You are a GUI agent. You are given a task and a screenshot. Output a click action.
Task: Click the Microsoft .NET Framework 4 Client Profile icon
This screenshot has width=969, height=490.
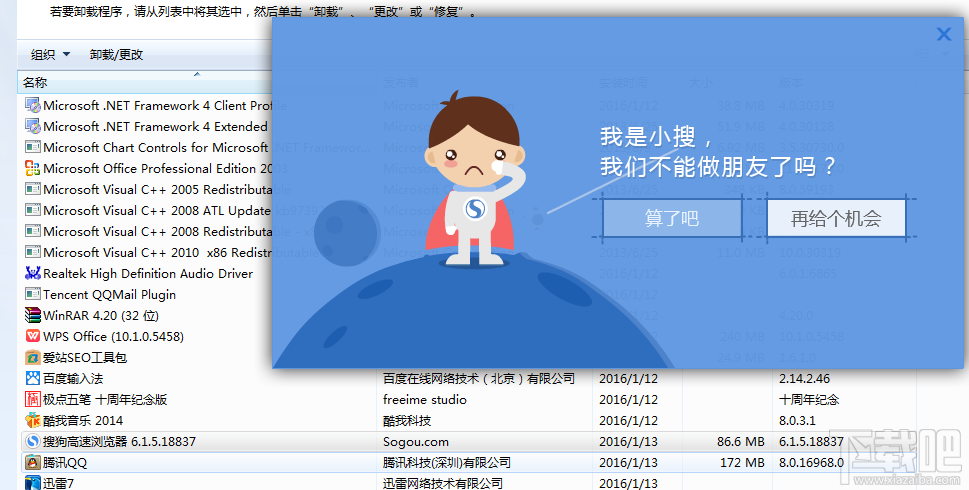click(x=32, y=106)
